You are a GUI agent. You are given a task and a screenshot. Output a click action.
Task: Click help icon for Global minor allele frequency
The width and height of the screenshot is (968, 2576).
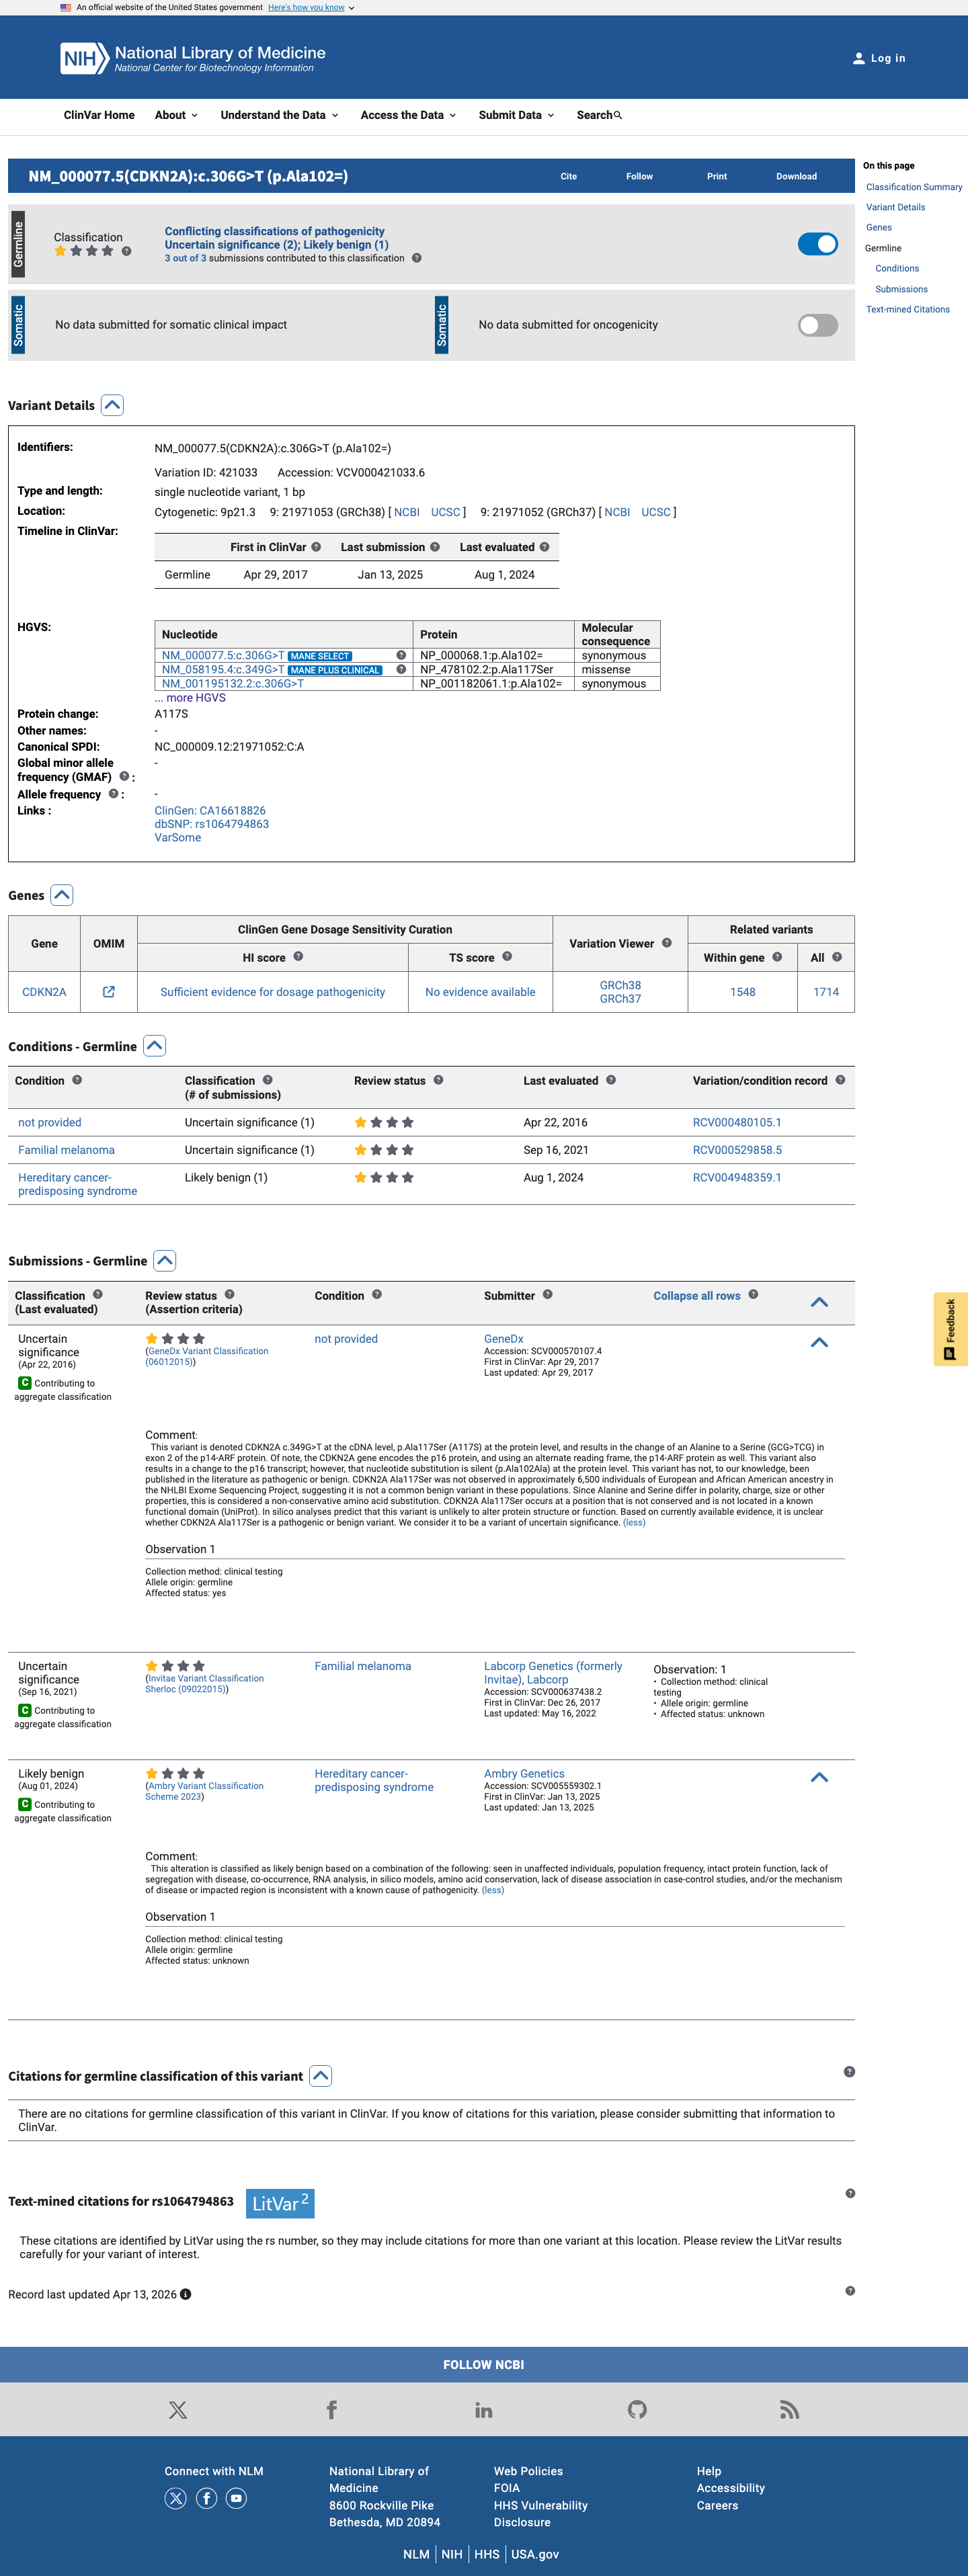(x=124, y=776)
